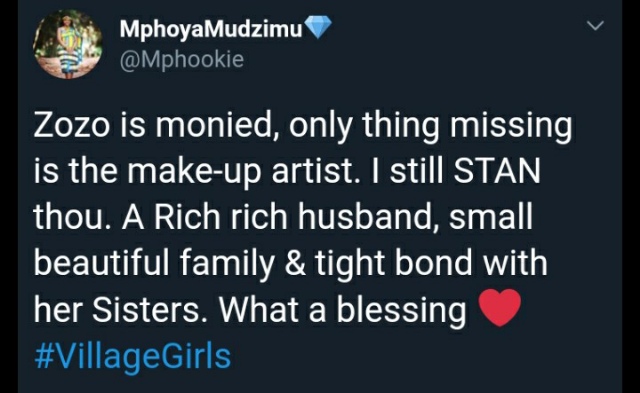Open the @Mphookie handle profile
640x393 pixels.
[182, 60]
